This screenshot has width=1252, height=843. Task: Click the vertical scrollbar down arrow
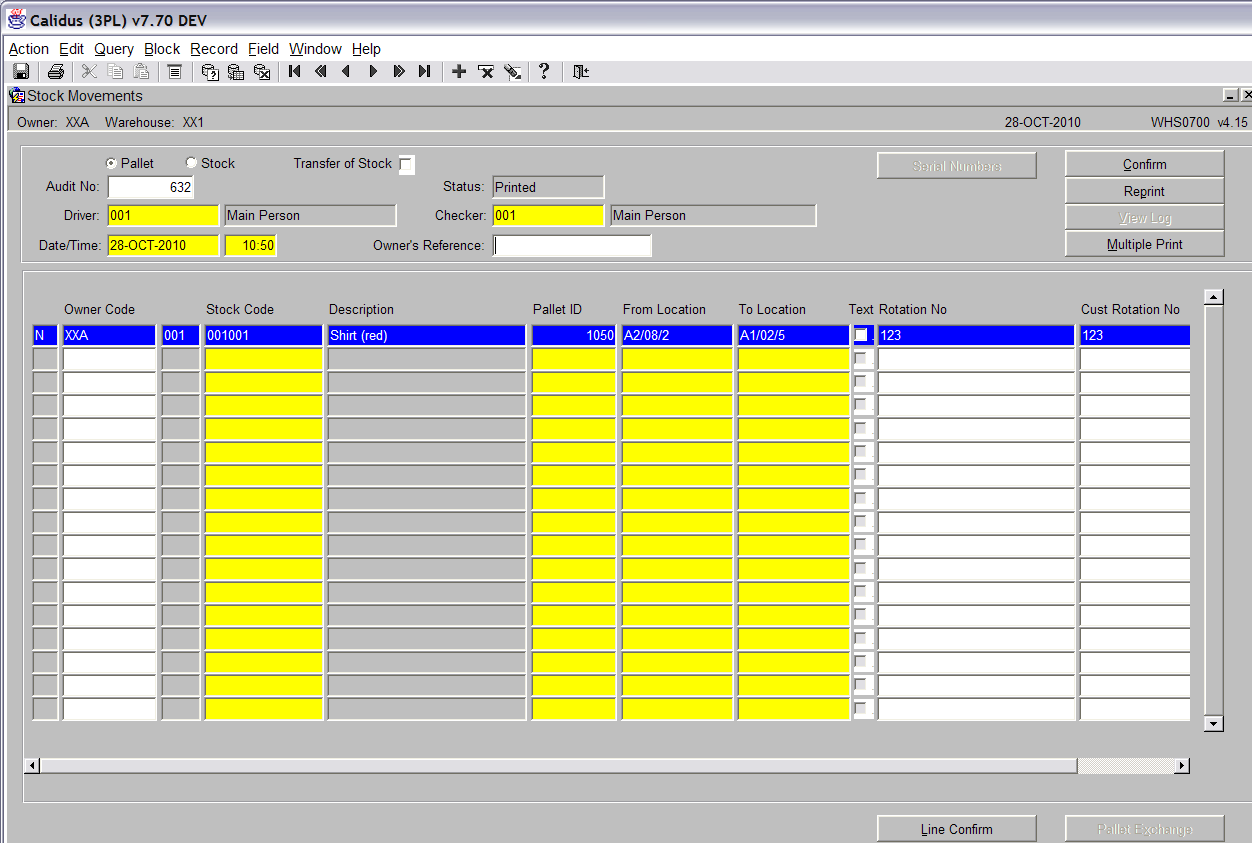pyautogui.click(x=1213, y=724)
